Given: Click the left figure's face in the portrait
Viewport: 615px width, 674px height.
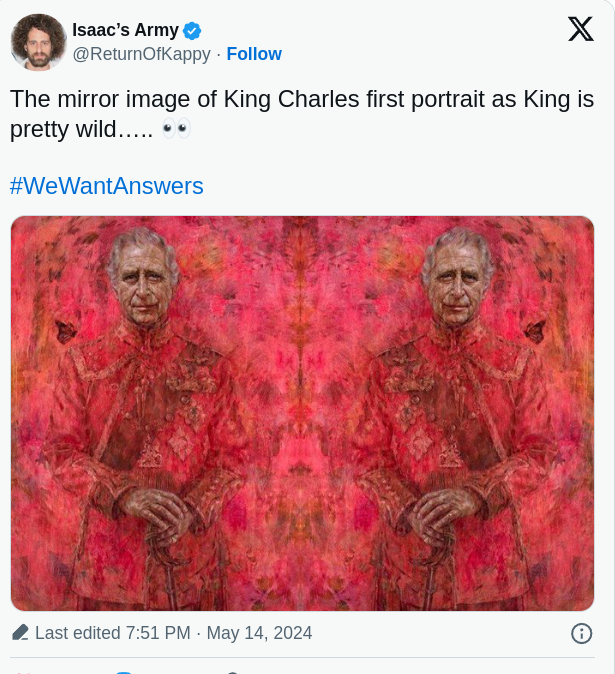Looking at the screenshot, I should [143, 278].
